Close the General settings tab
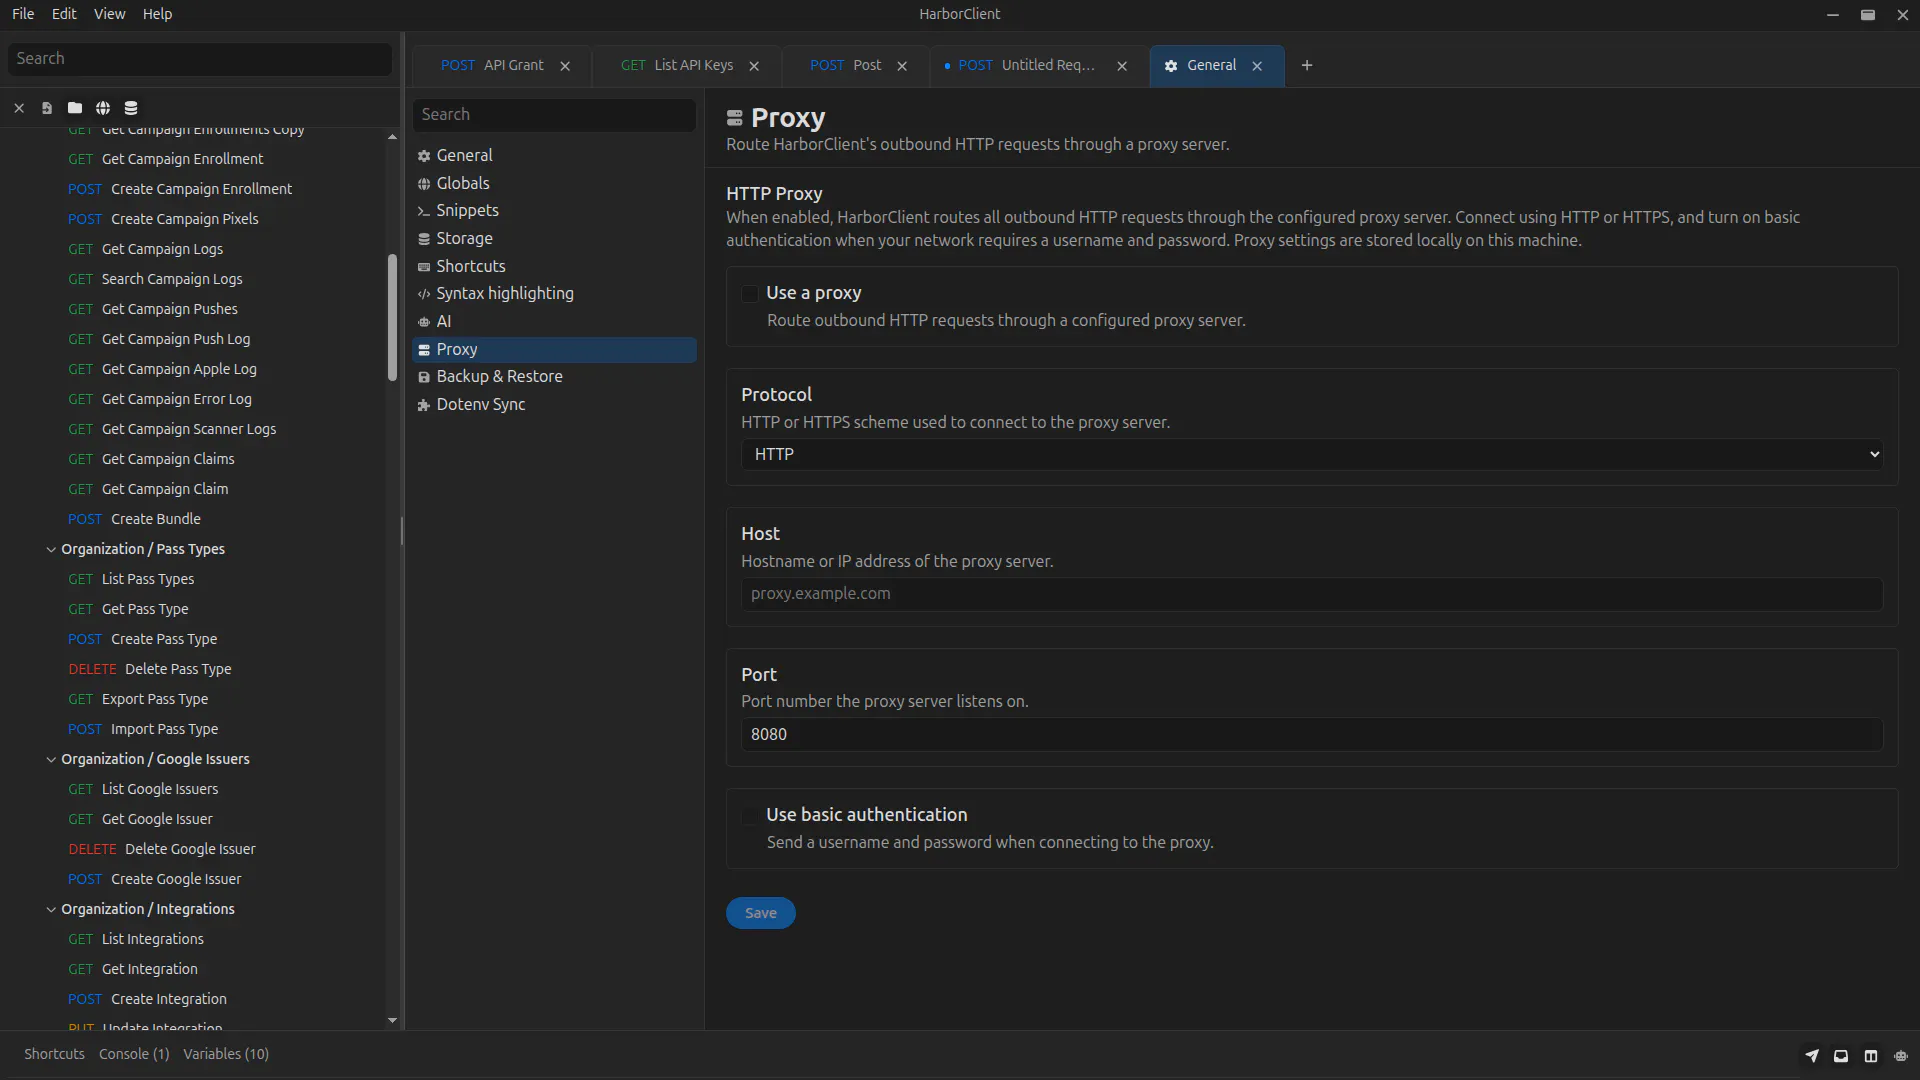The width and height of the screenshot is (1920, 1080). pos(1257,66)
